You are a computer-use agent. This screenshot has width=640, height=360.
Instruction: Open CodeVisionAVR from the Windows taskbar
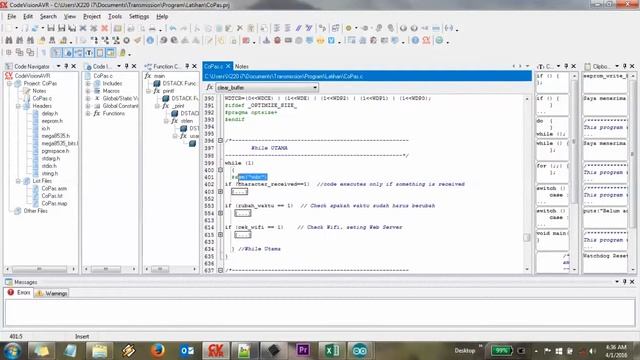(216, 351)
